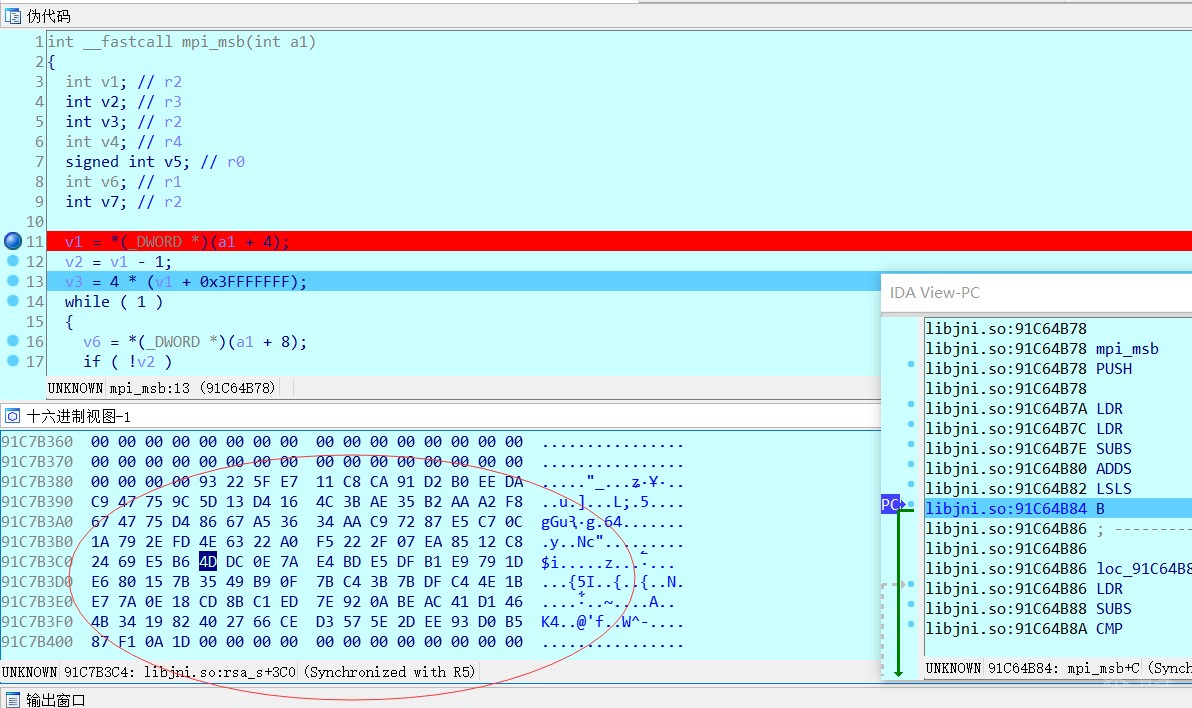
Task: Click the declaration 'int v6; // r1'
Action: point(124,182)
